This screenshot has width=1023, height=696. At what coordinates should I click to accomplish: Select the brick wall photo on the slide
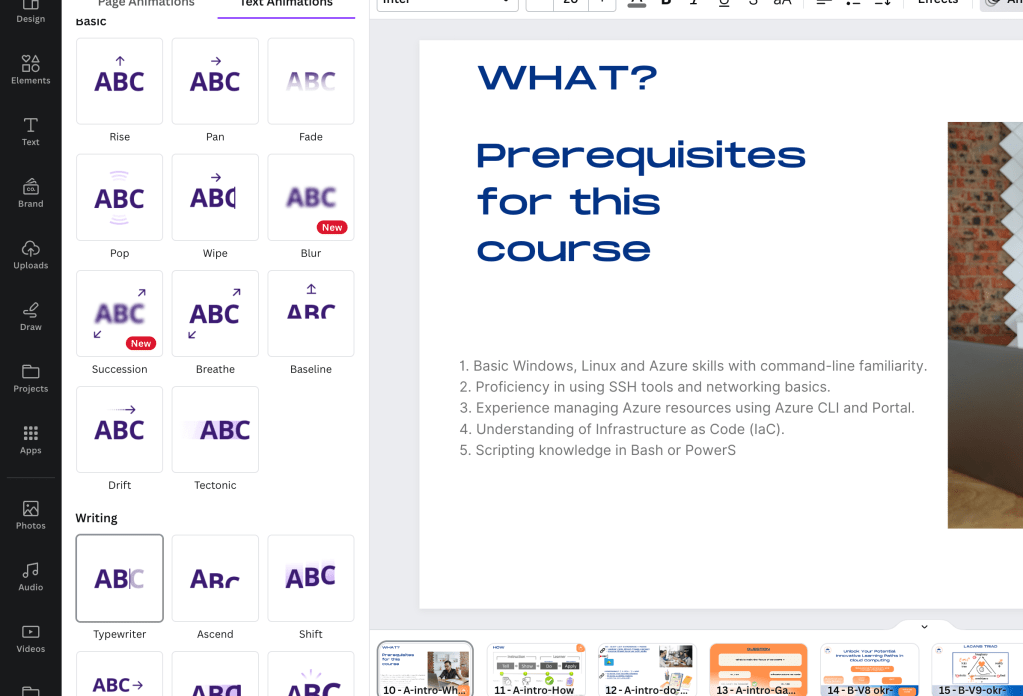[985, 325]
